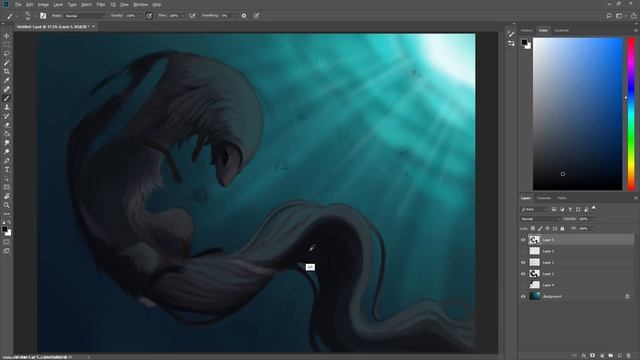Open the Image menu
This screenshot has width=640, height=360.
click(43, 4)
